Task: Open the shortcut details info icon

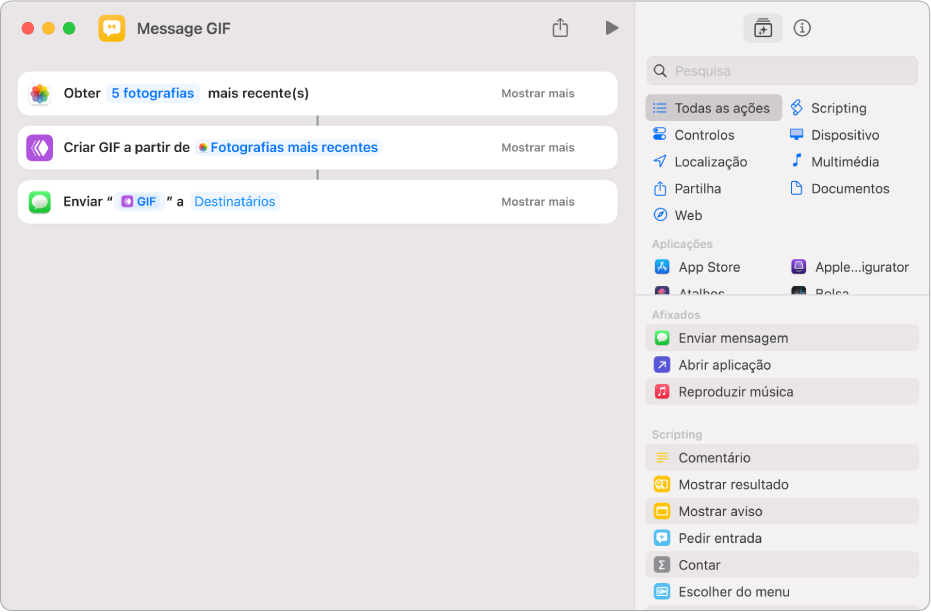Action: click(802, 28)
